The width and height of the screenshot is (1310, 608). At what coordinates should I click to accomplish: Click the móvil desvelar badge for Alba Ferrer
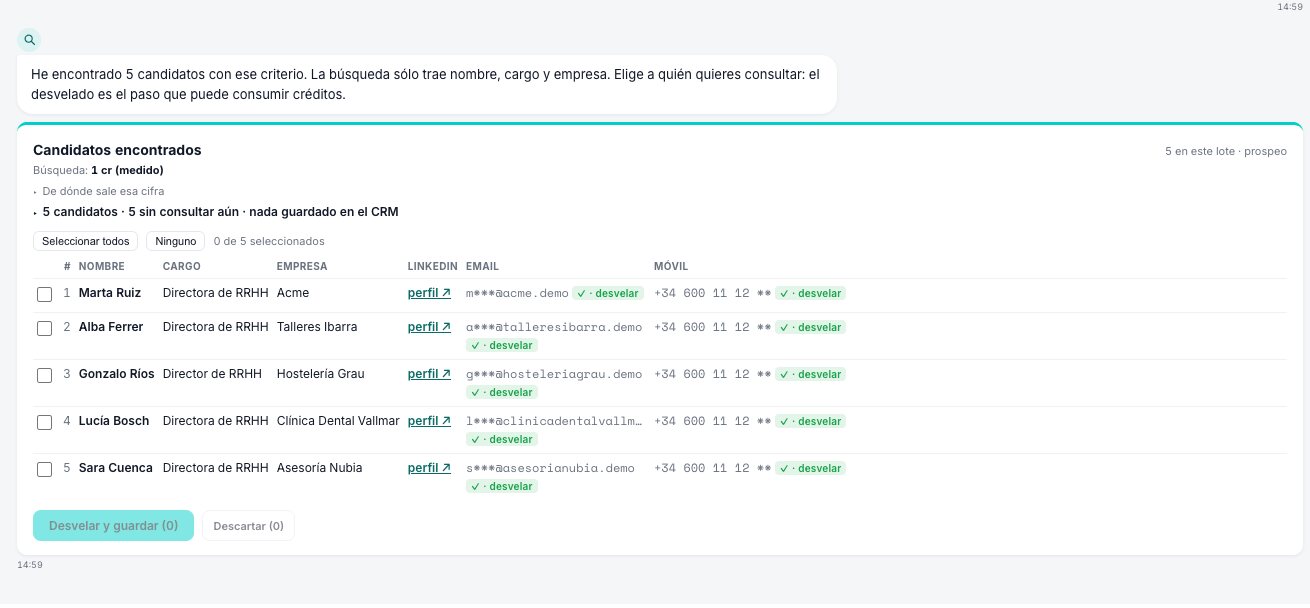tap(810, 328)
